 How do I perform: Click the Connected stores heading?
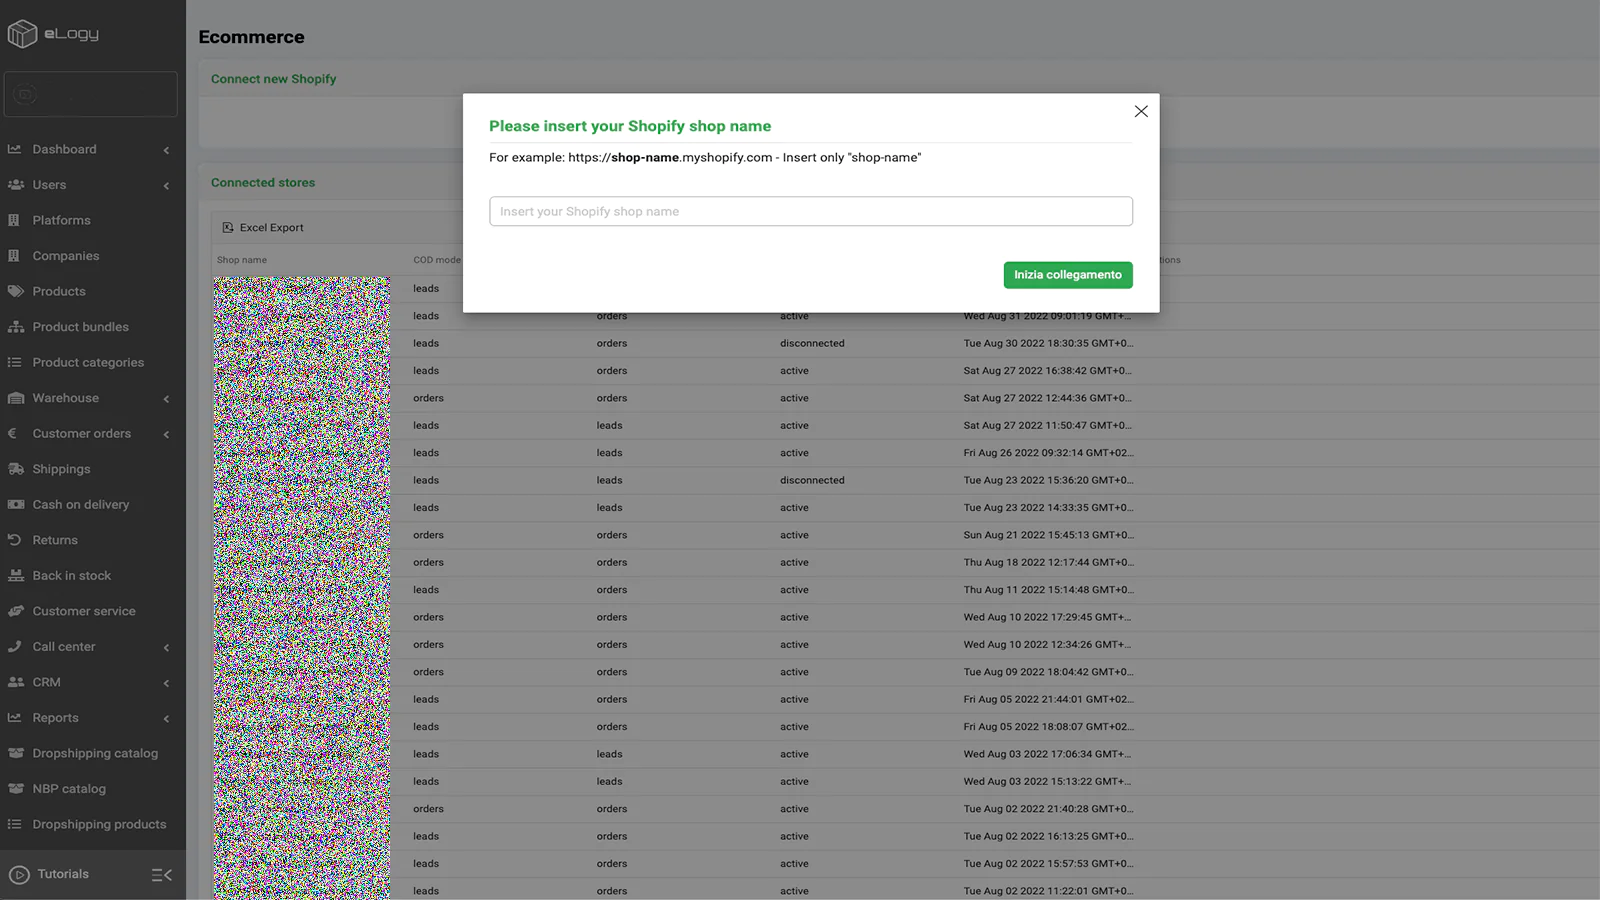[263, 183]
